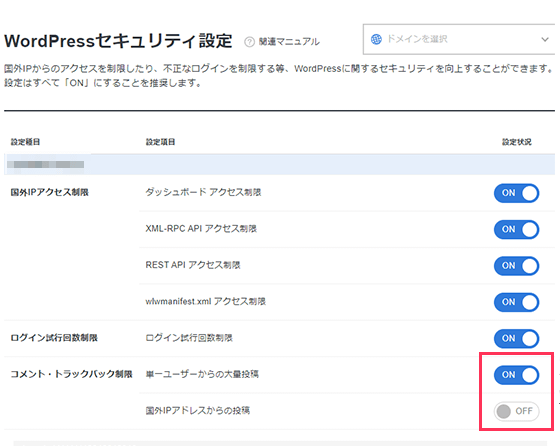Click the blurred domain name row
The height and width of the screenshot is (446, 560).
(279, 164)
